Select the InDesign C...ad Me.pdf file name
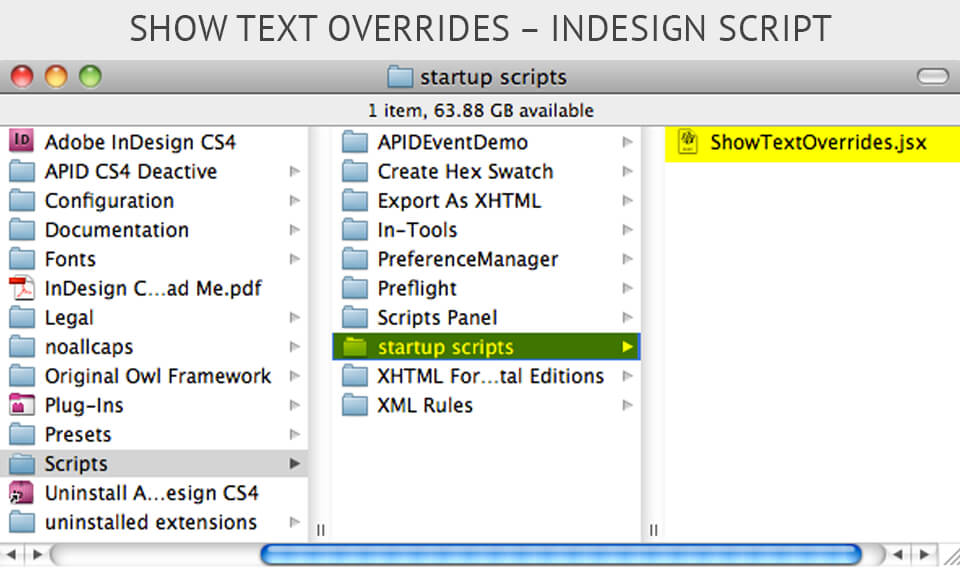 point(153,288)
